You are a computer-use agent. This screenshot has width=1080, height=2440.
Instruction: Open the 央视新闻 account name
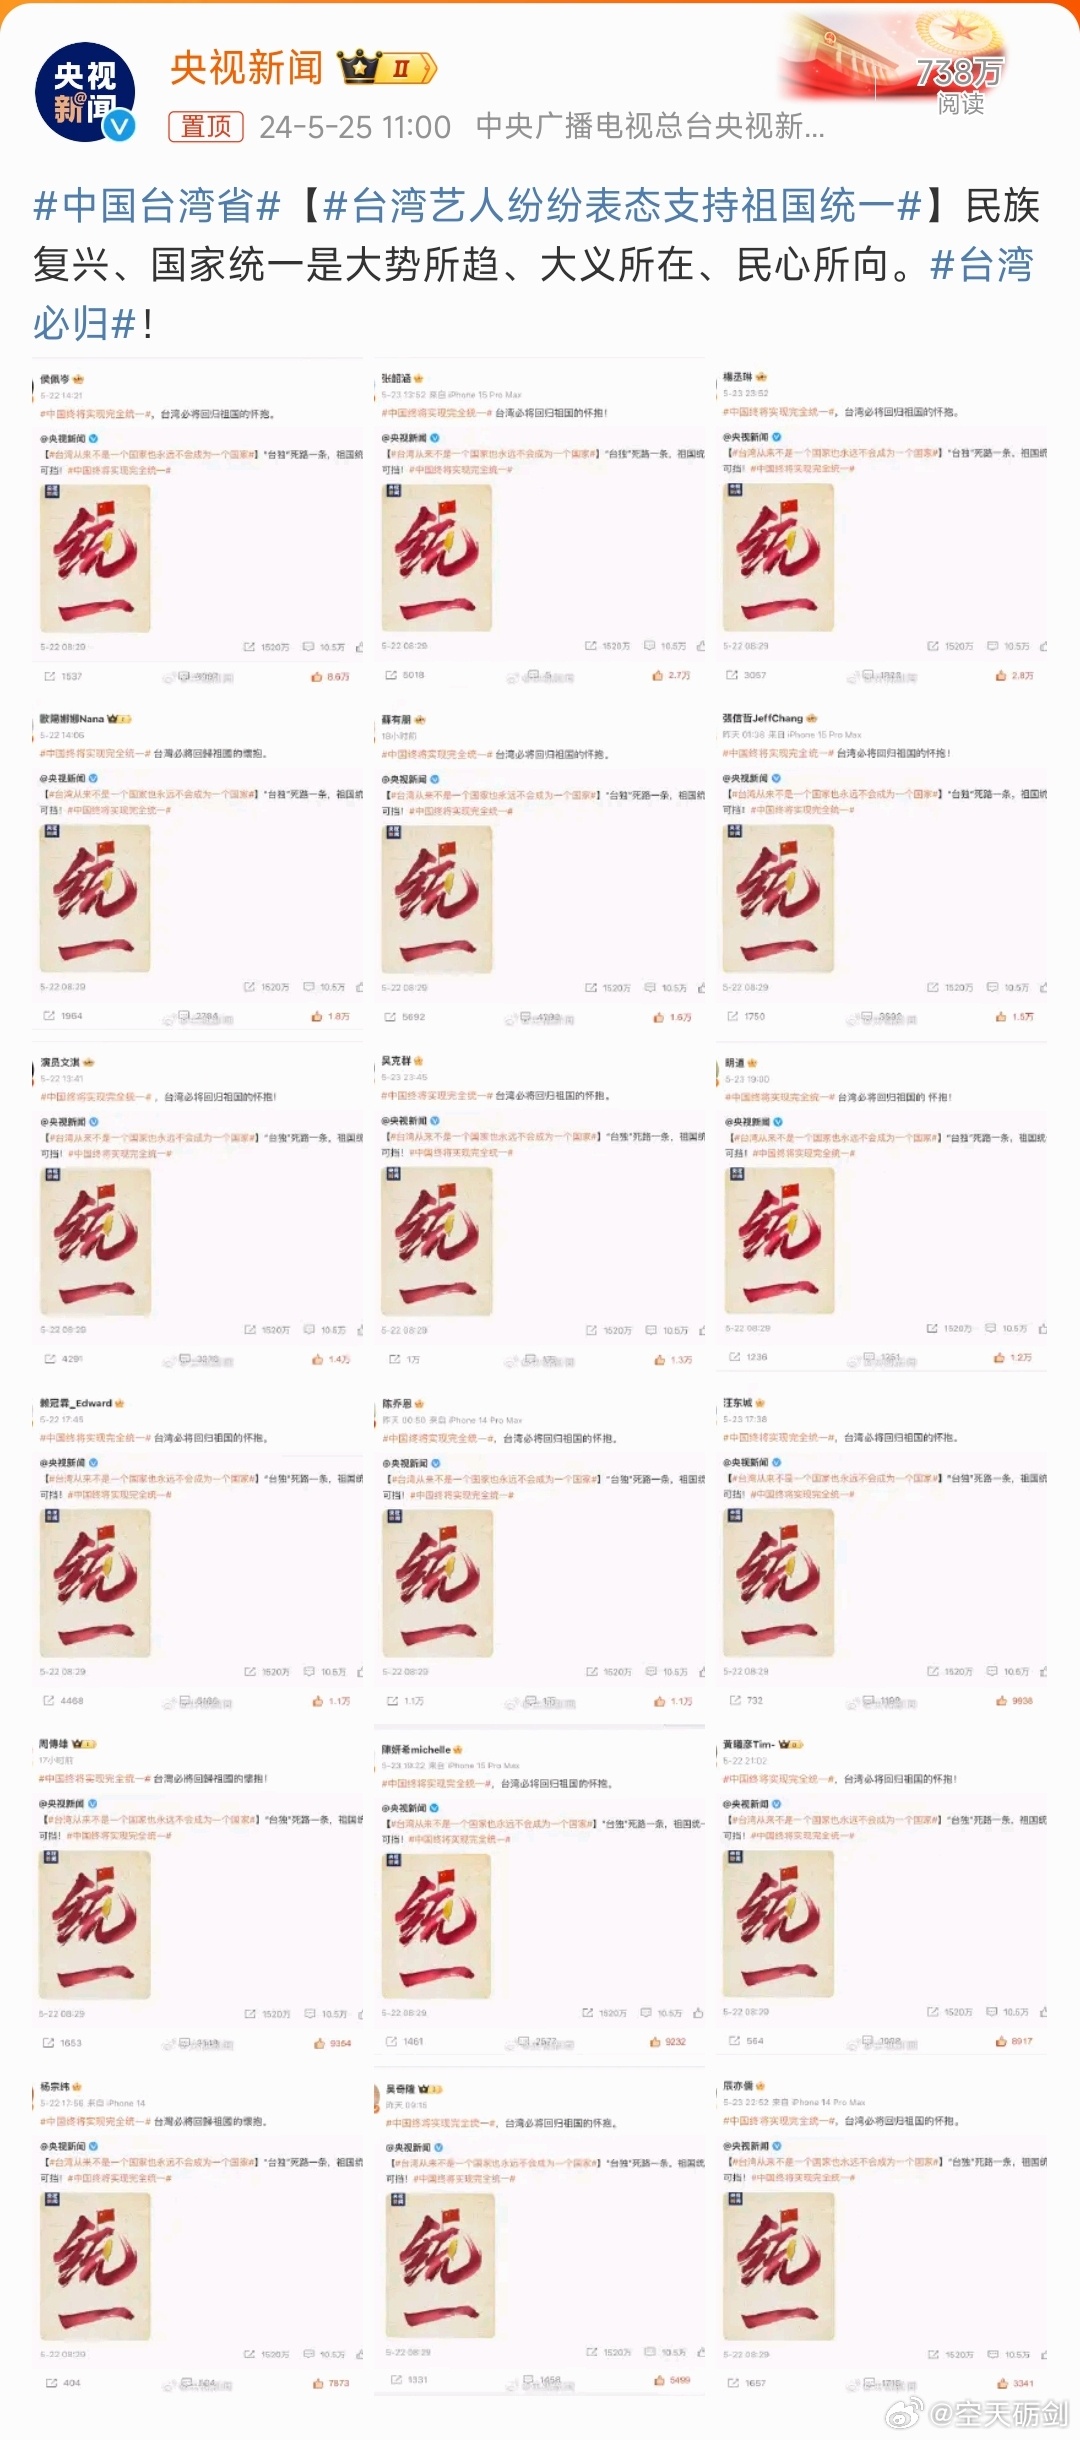pyautogui.click(x=246, y=68)
